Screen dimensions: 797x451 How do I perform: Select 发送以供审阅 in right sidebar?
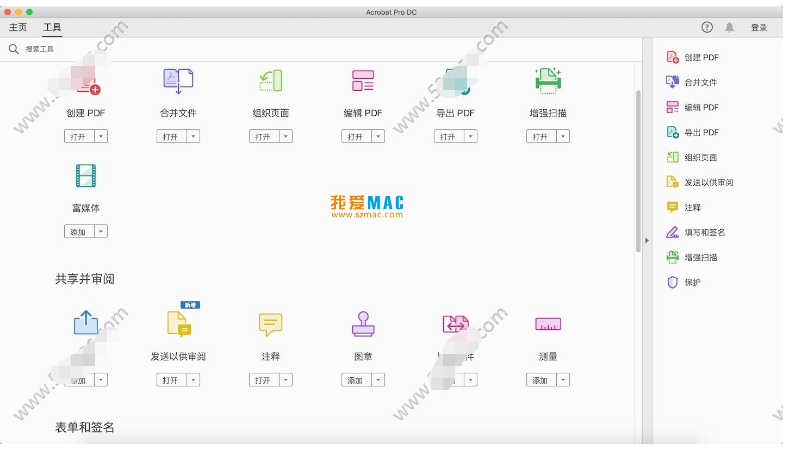[699, 182]
